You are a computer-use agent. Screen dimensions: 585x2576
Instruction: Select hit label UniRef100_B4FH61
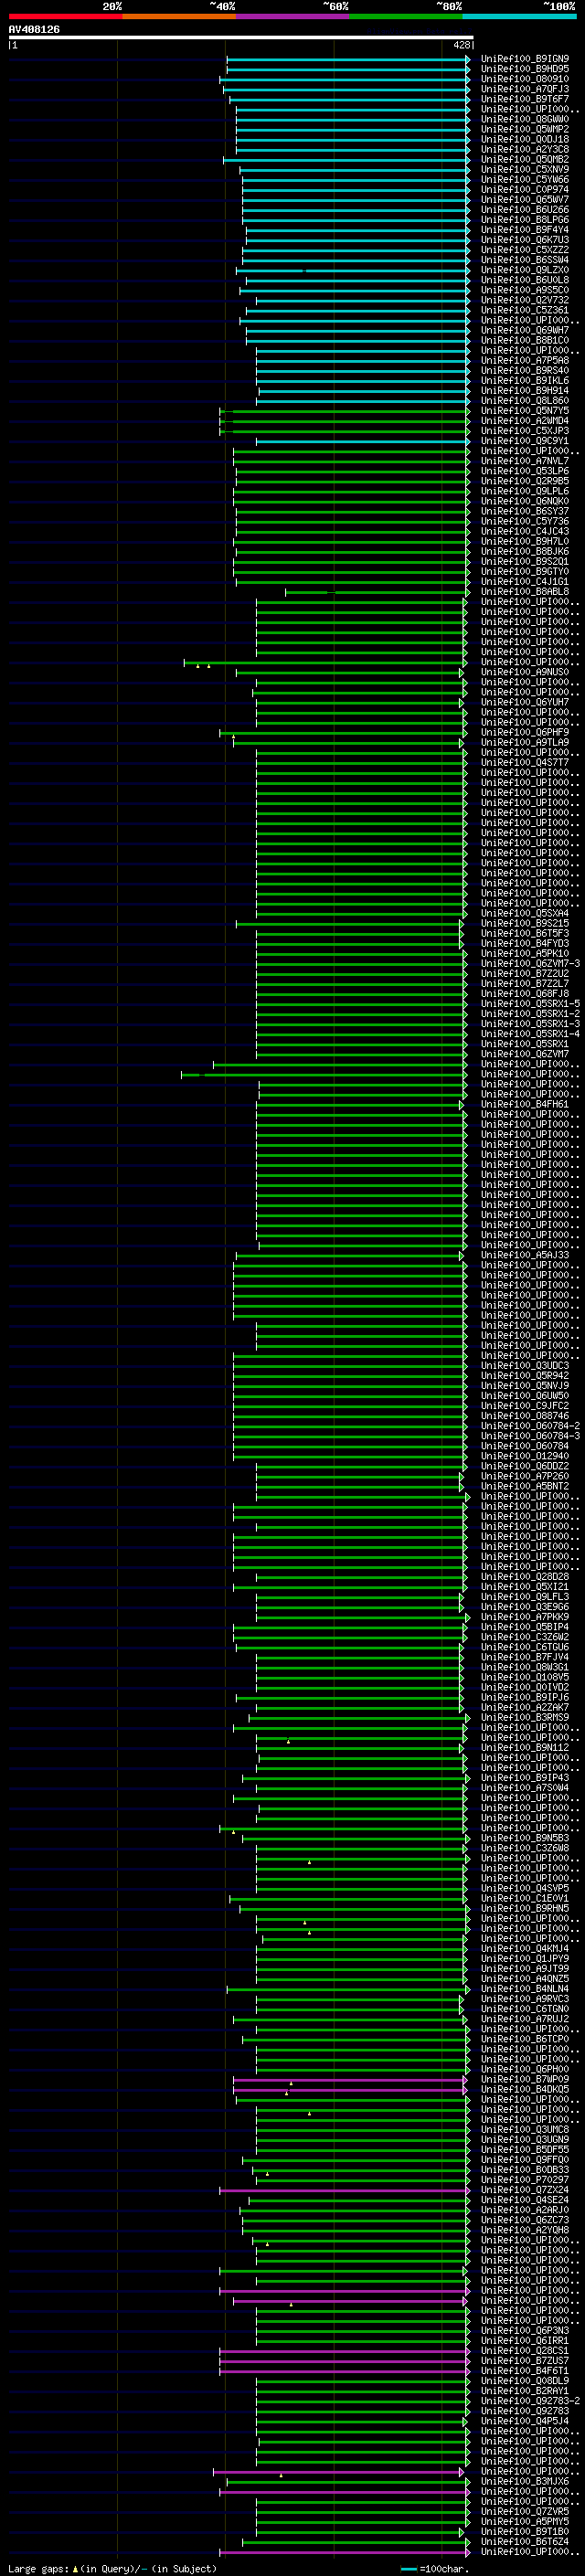coord(525,1104)
